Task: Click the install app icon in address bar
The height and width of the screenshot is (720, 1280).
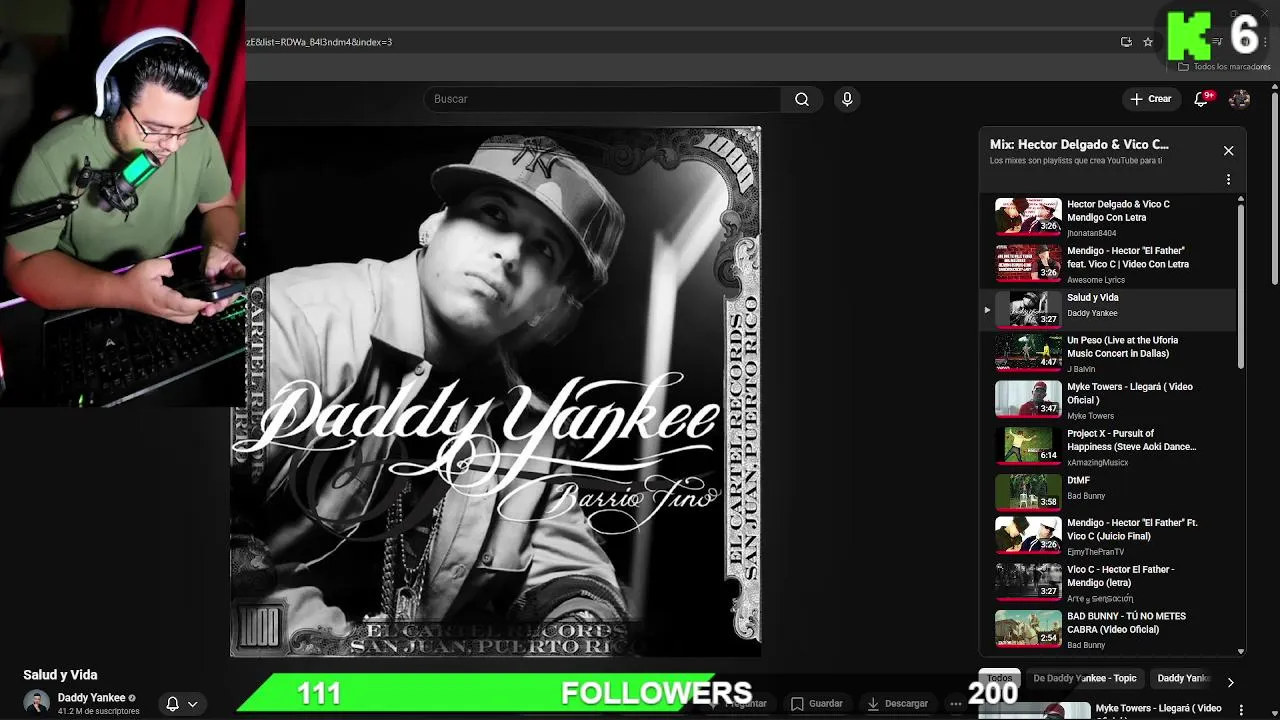Action: point(1126,42)
